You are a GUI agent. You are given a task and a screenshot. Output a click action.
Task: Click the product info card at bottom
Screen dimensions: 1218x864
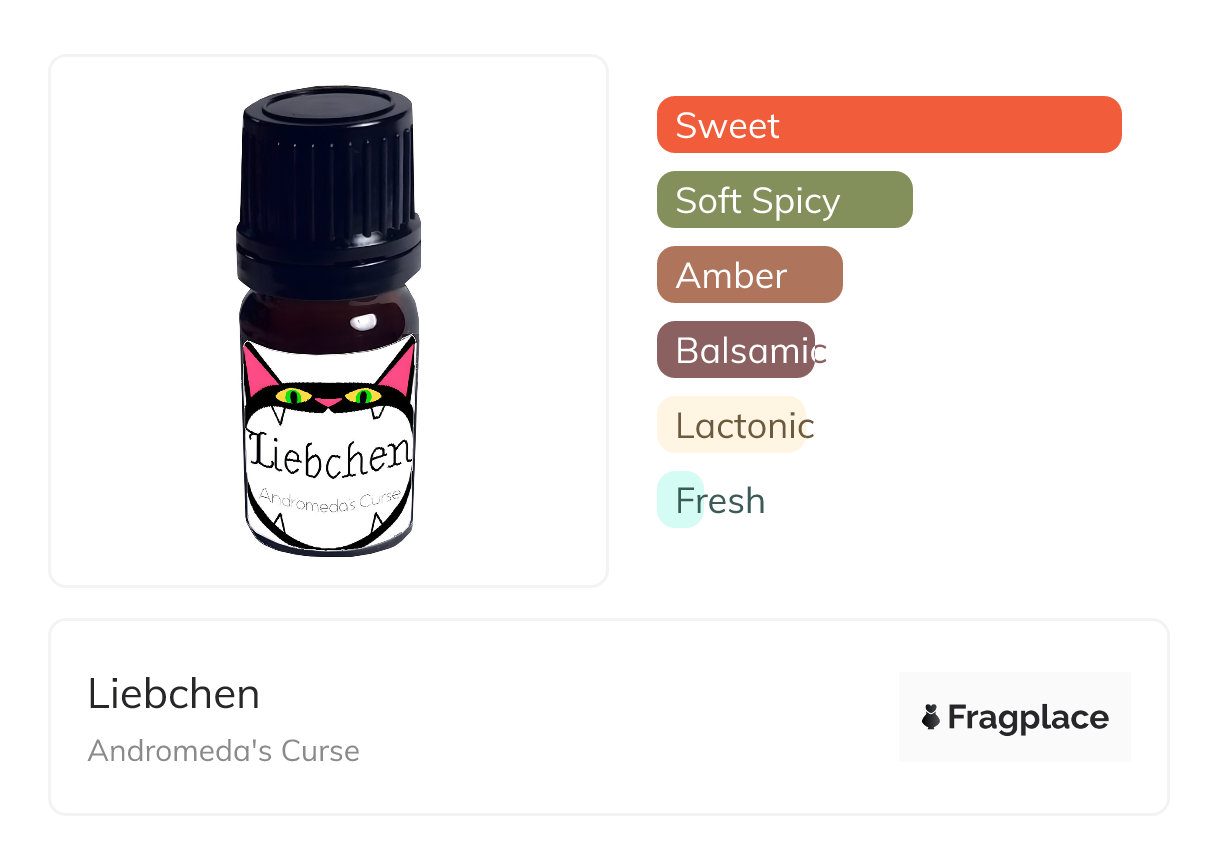tap(609, 717)
